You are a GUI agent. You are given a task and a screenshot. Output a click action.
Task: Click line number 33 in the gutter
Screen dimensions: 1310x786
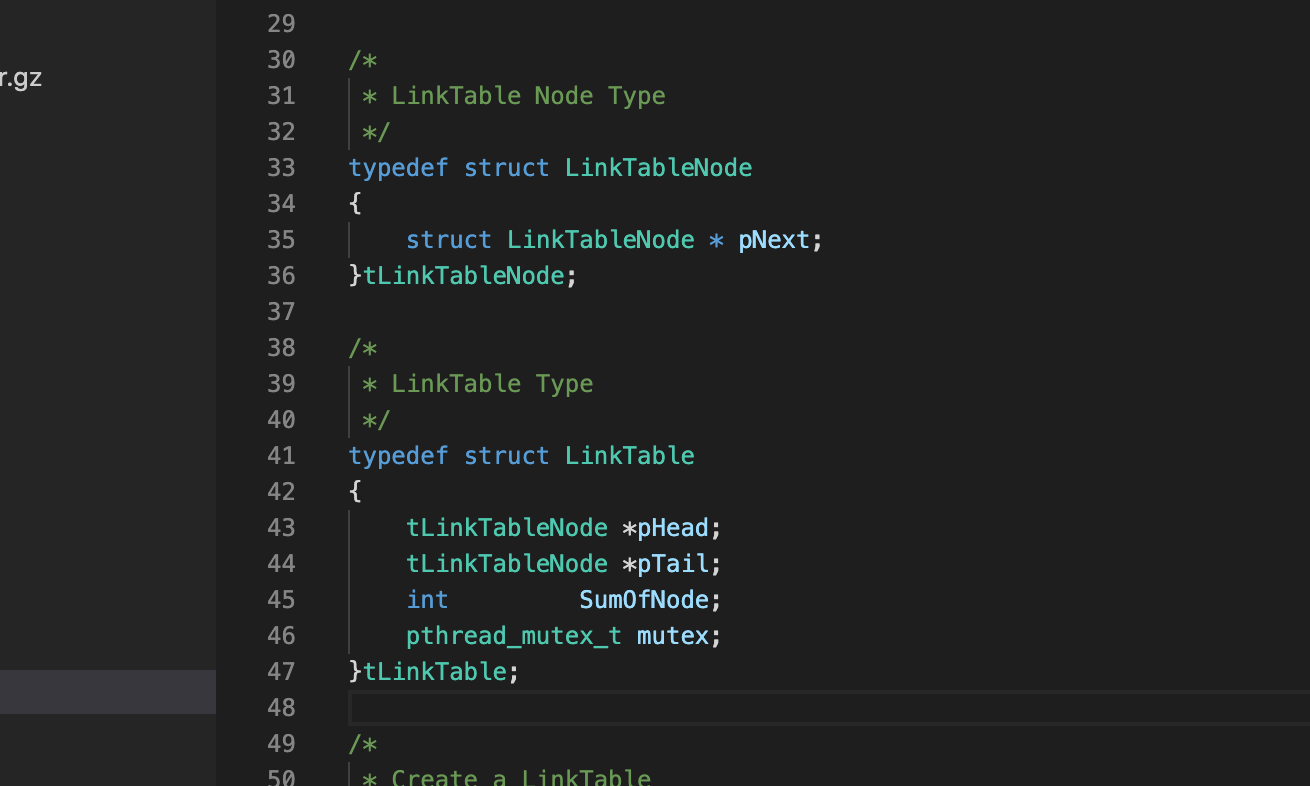coord(281,168)
